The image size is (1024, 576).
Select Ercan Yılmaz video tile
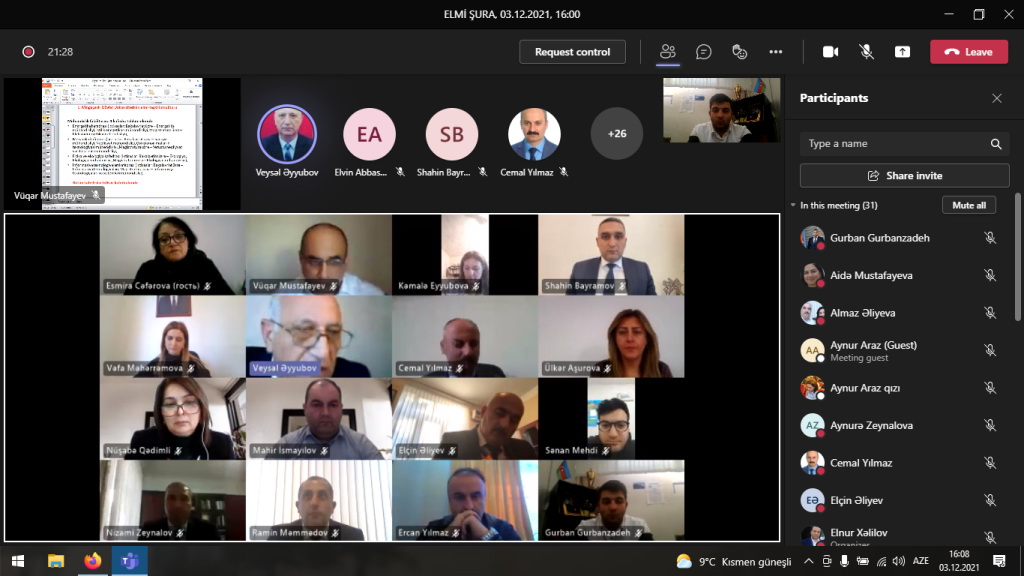465,500
